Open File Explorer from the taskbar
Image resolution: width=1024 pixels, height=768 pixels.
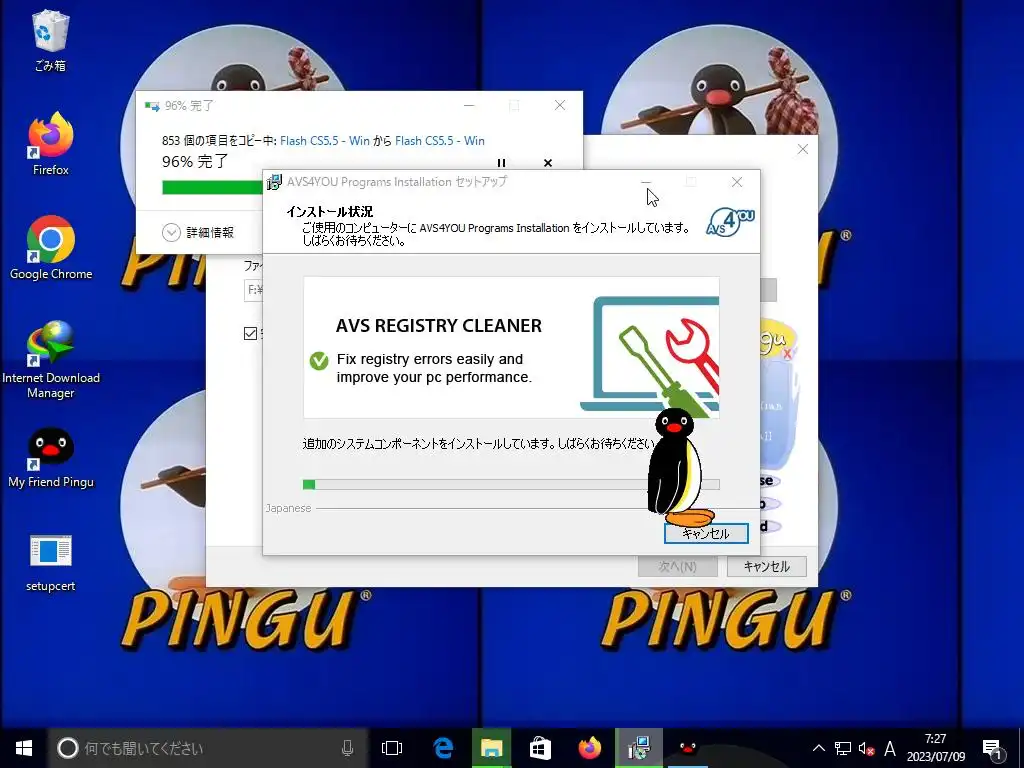(x=491, y=748)
